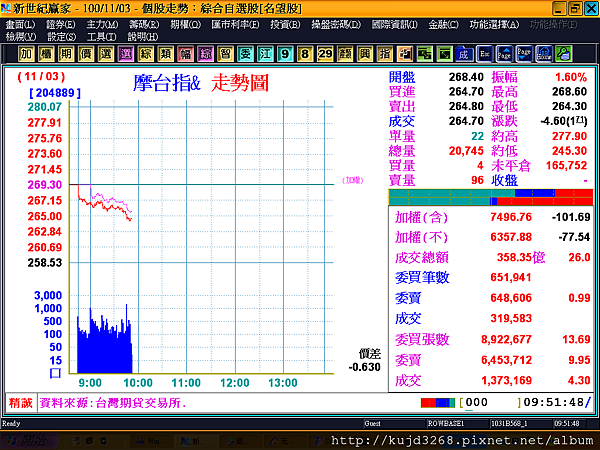Click the date label (11/03)

tap(41, 77)
